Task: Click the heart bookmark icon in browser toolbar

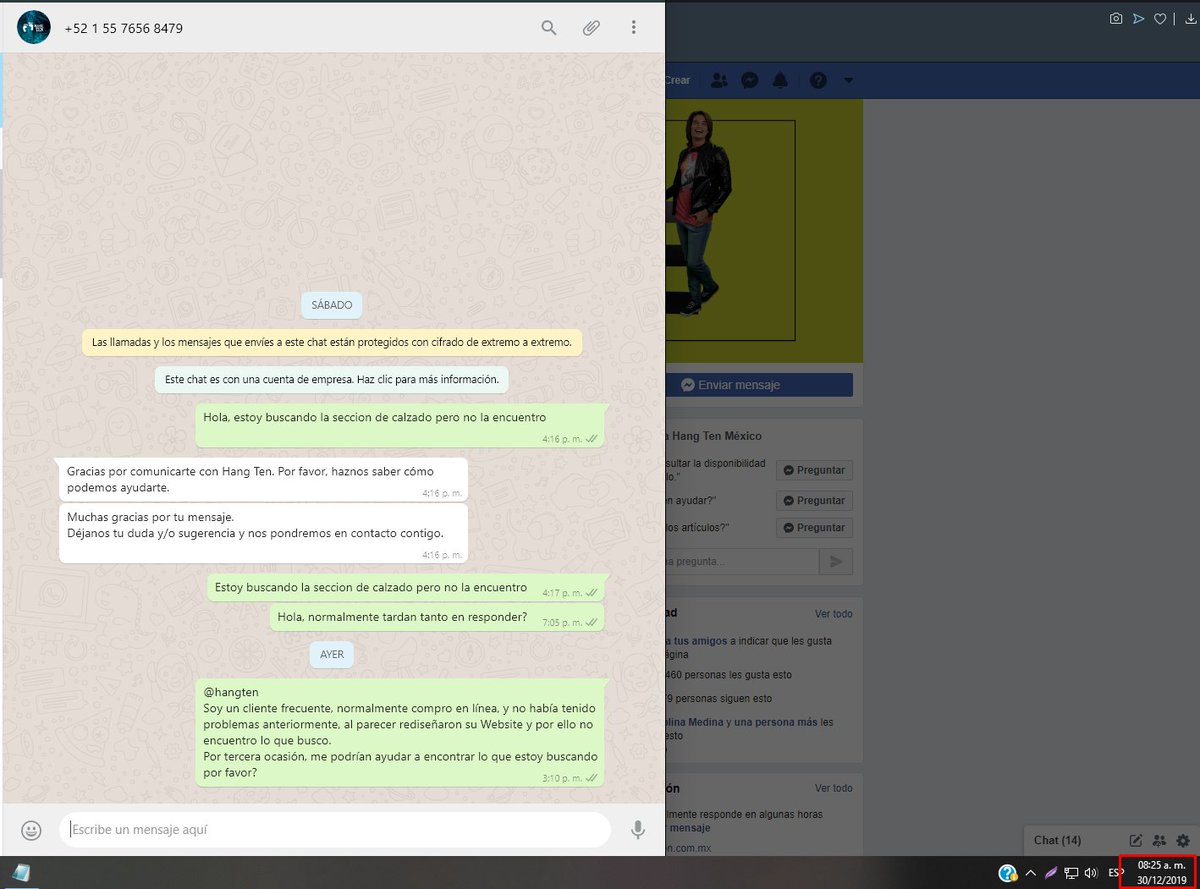Action: pyautogui.click(x=1160, y=18)
